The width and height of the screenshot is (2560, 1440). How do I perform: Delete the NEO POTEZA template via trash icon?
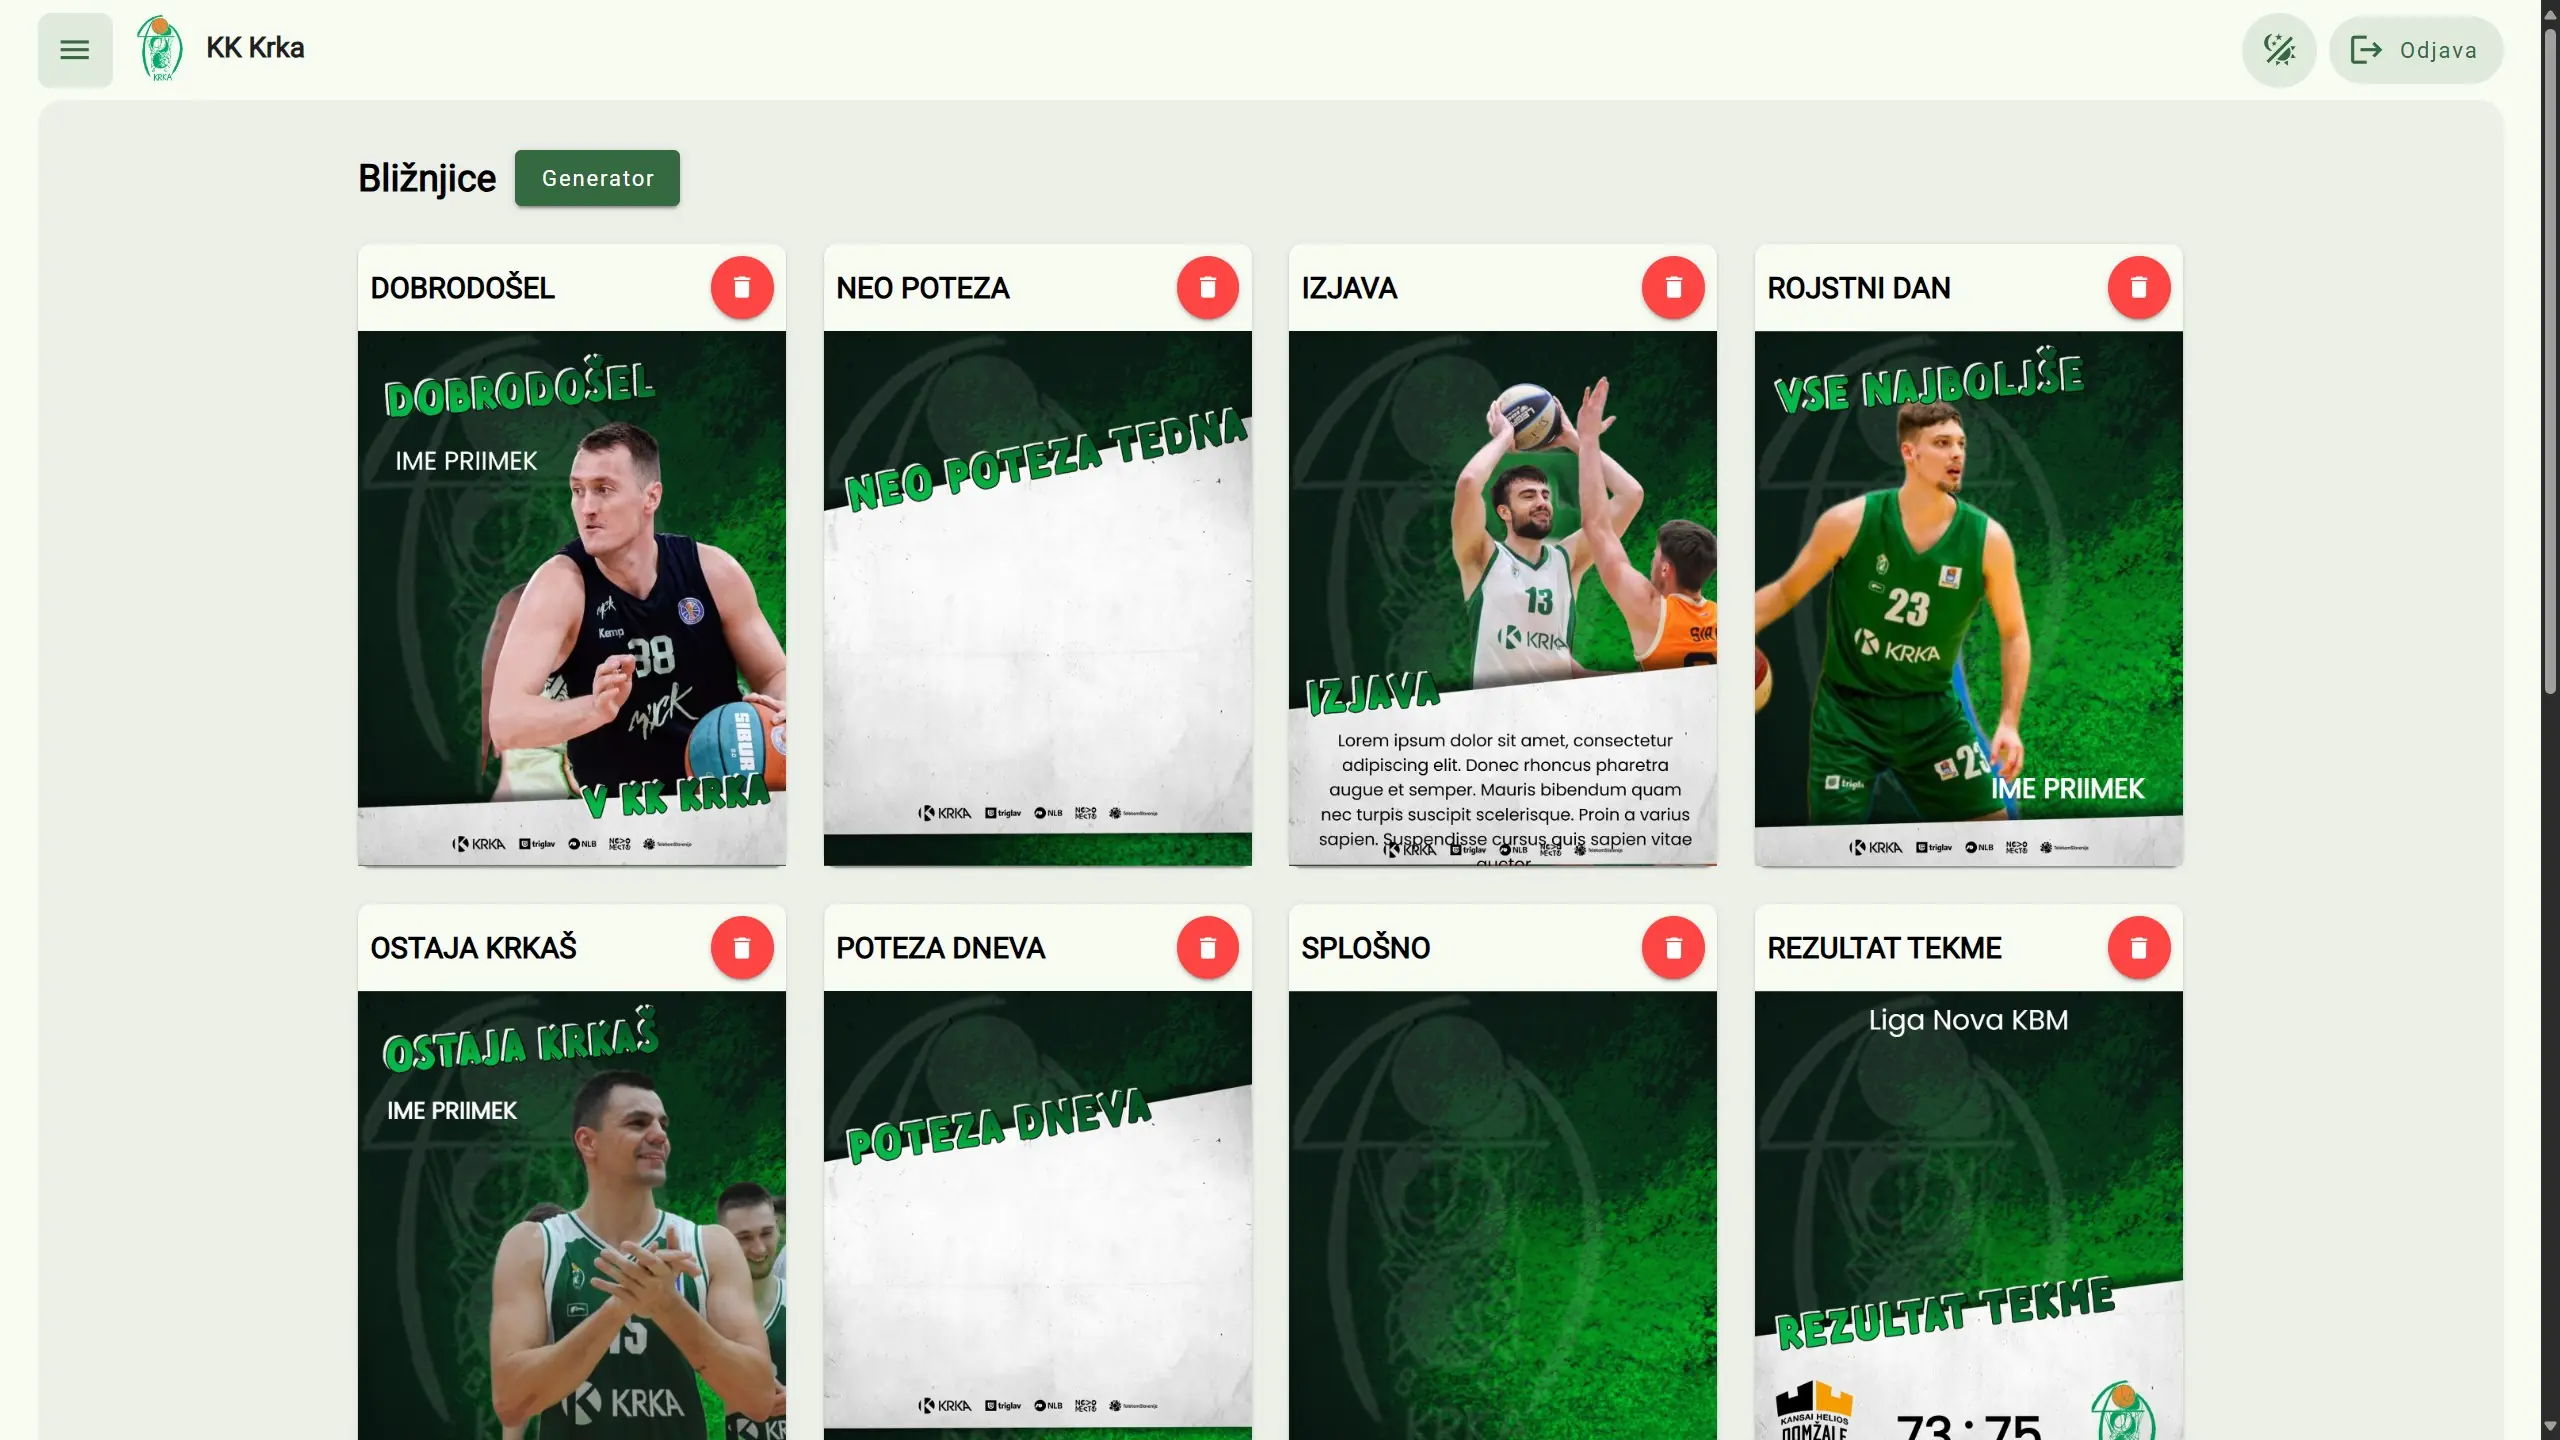1208,287
